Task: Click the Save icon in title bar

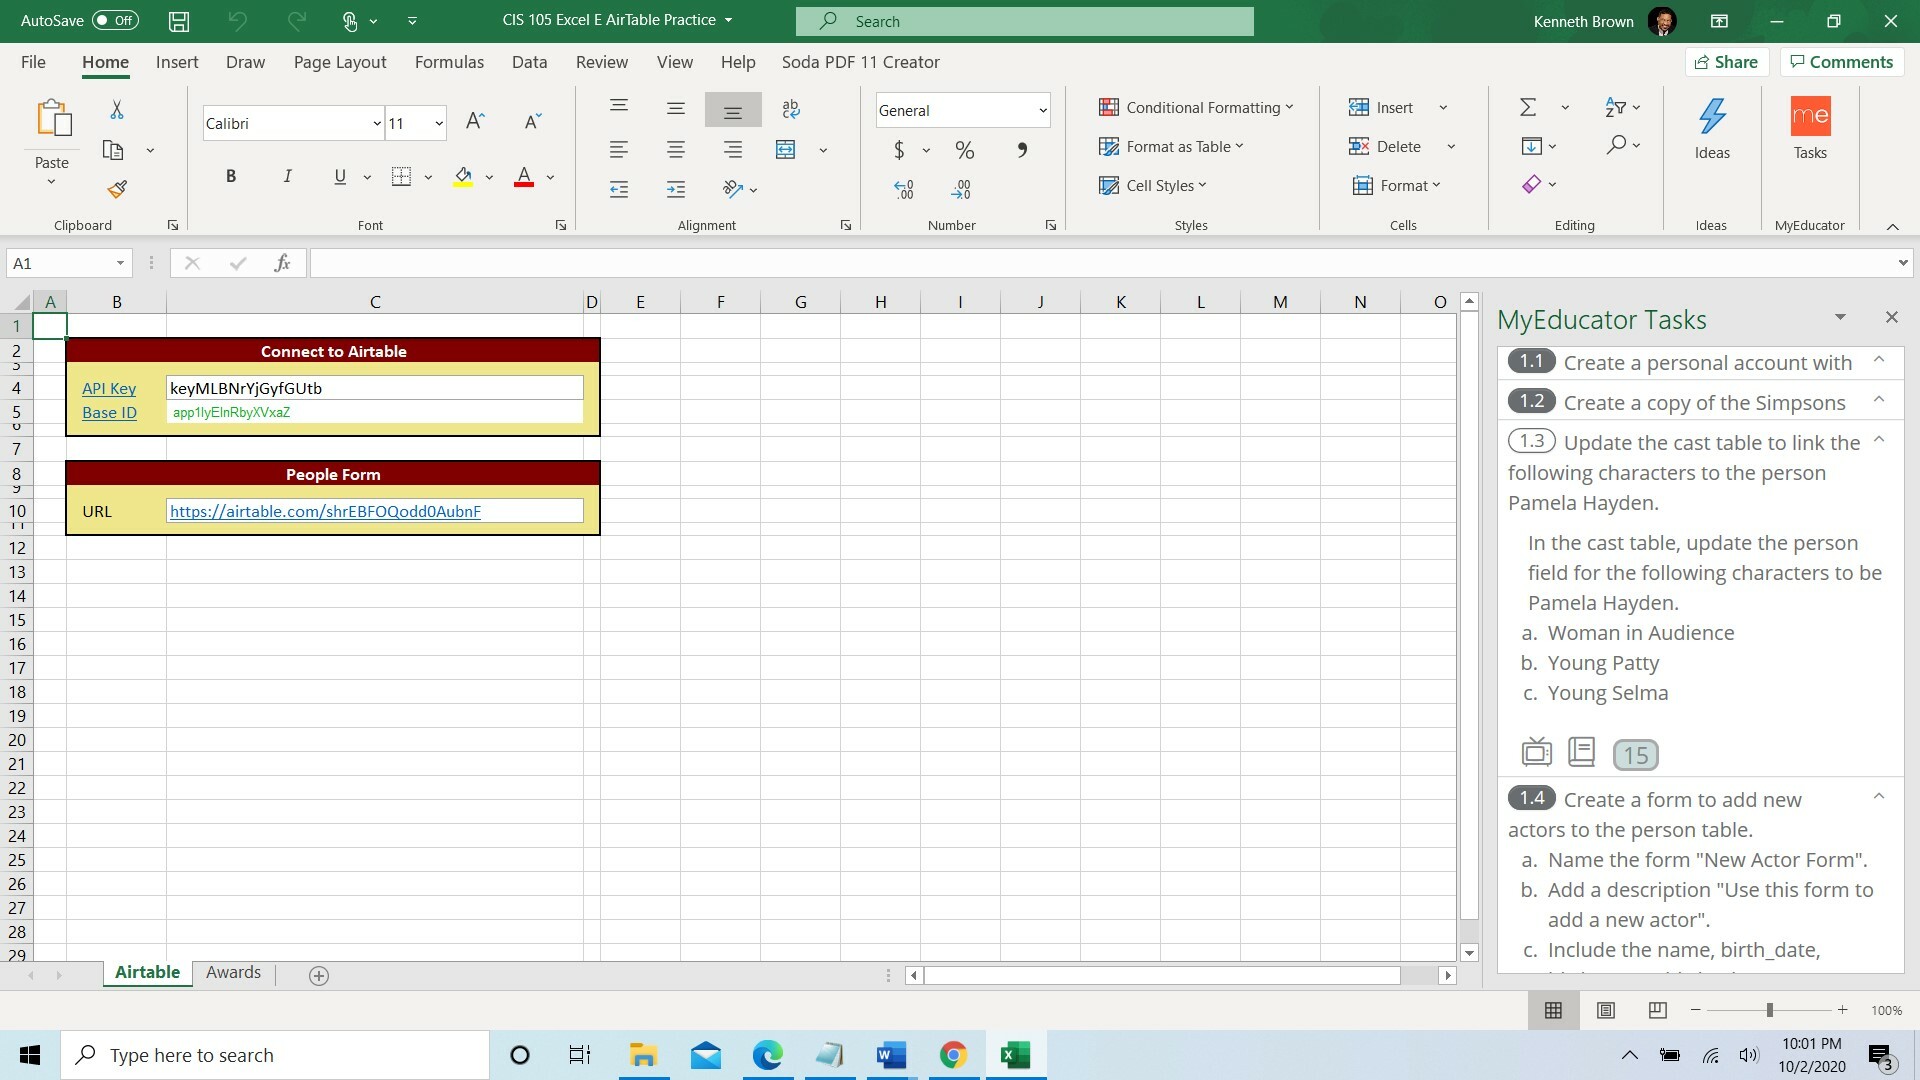Action: [x=179, y=21]
